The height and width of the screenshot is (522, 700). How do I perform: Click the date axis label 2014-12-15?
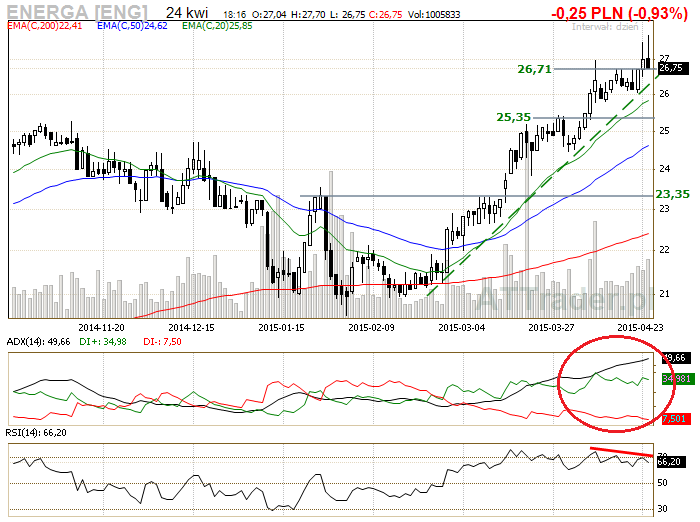tap(192, 327)
